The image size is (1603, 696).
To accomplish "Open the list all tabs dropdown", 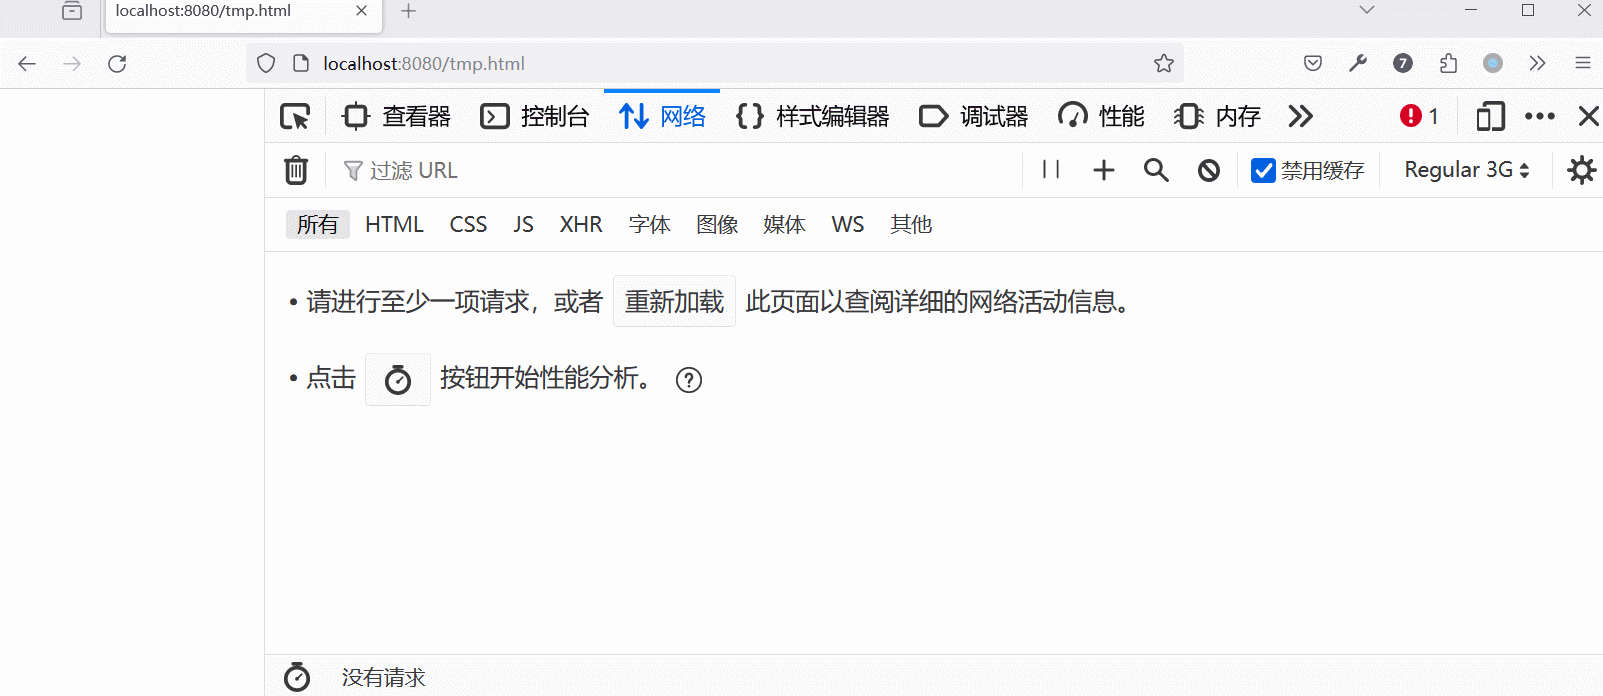I will [x=1367, y=10].
